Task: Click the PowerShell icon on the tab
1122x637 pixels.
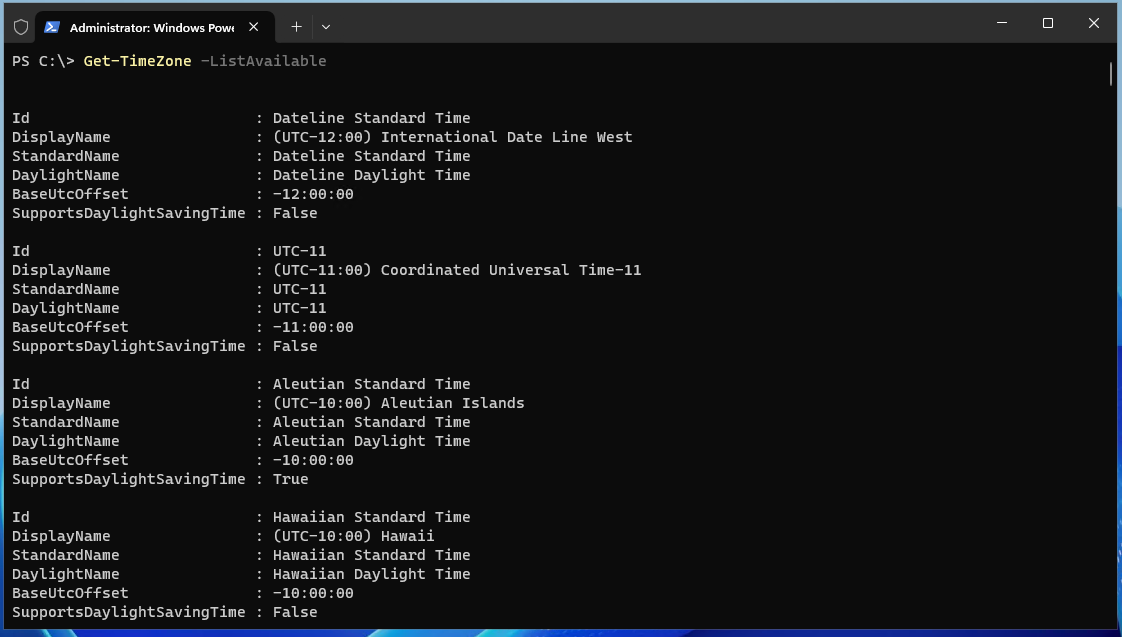Action: pos(52,27)
